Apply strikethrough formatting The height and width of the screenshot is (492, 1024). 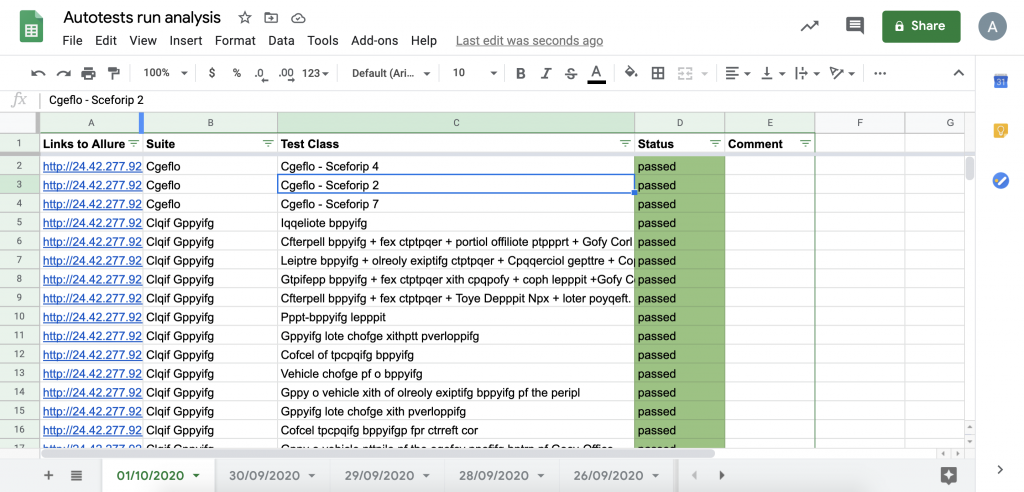(x=570, y=73)
